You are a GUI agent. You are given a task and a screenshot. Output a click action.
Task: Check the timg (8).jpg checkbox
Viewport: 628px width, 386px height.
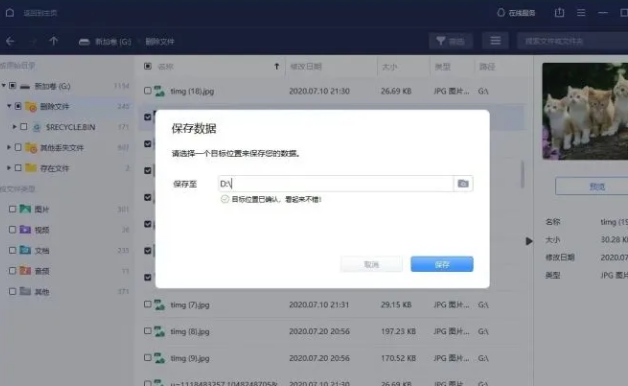[x=148, y=331]
